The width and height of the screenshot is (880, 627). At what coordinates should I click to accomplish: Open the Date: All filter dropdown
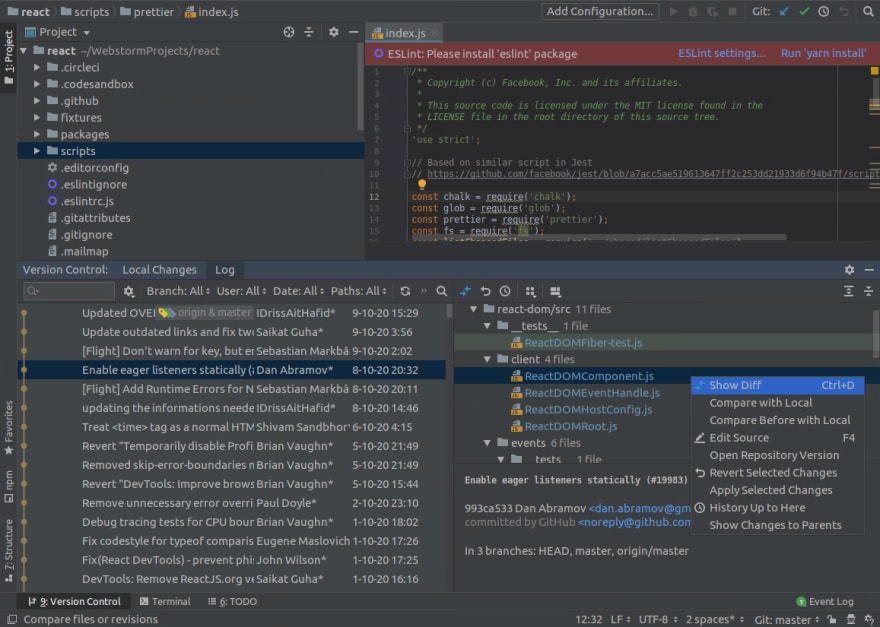point(298,291)
